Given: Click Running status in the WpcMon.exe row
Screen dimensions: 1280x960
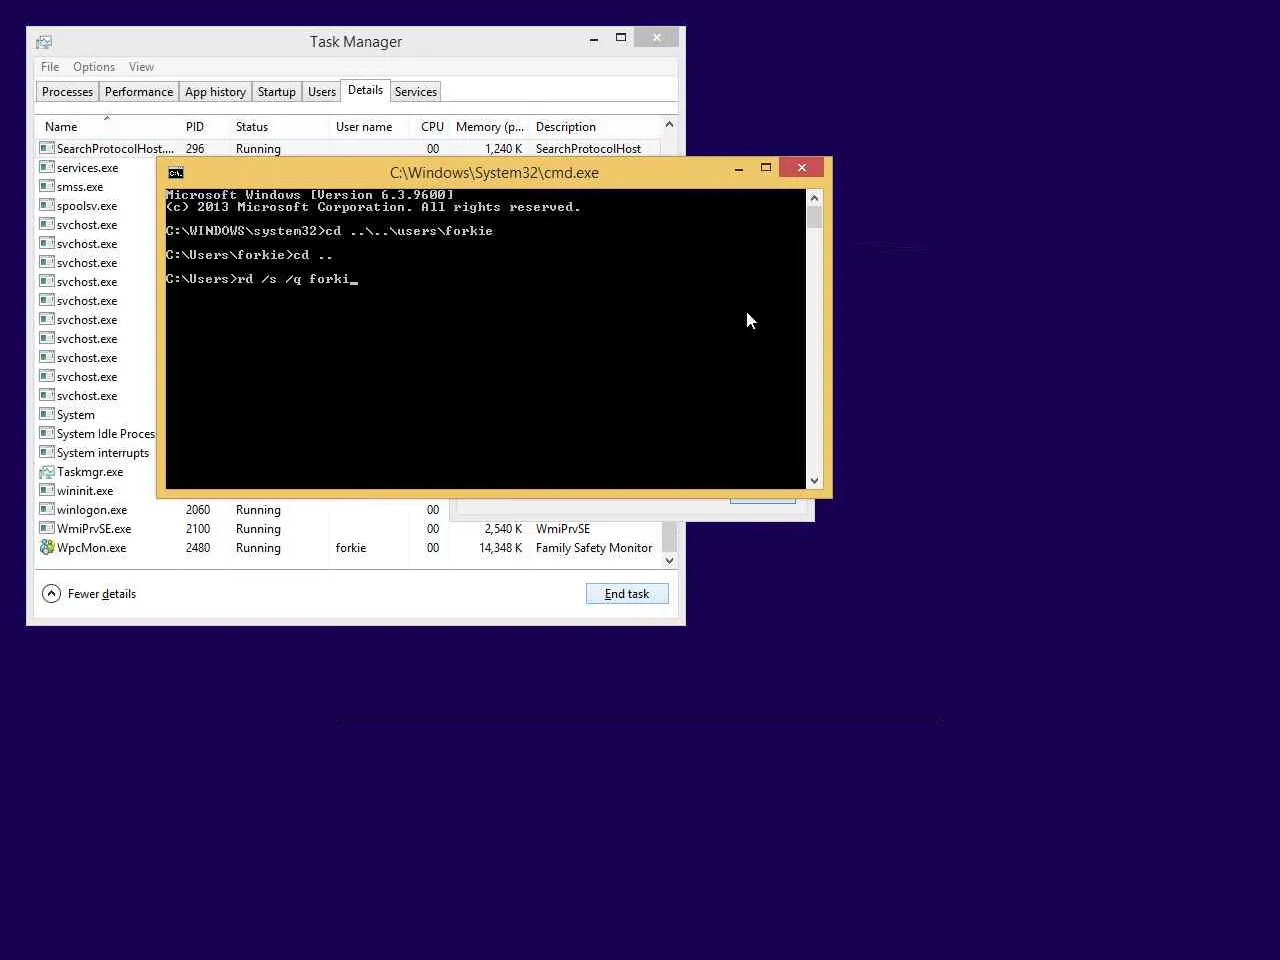Looking at the screenshot, I should [258, 548].
